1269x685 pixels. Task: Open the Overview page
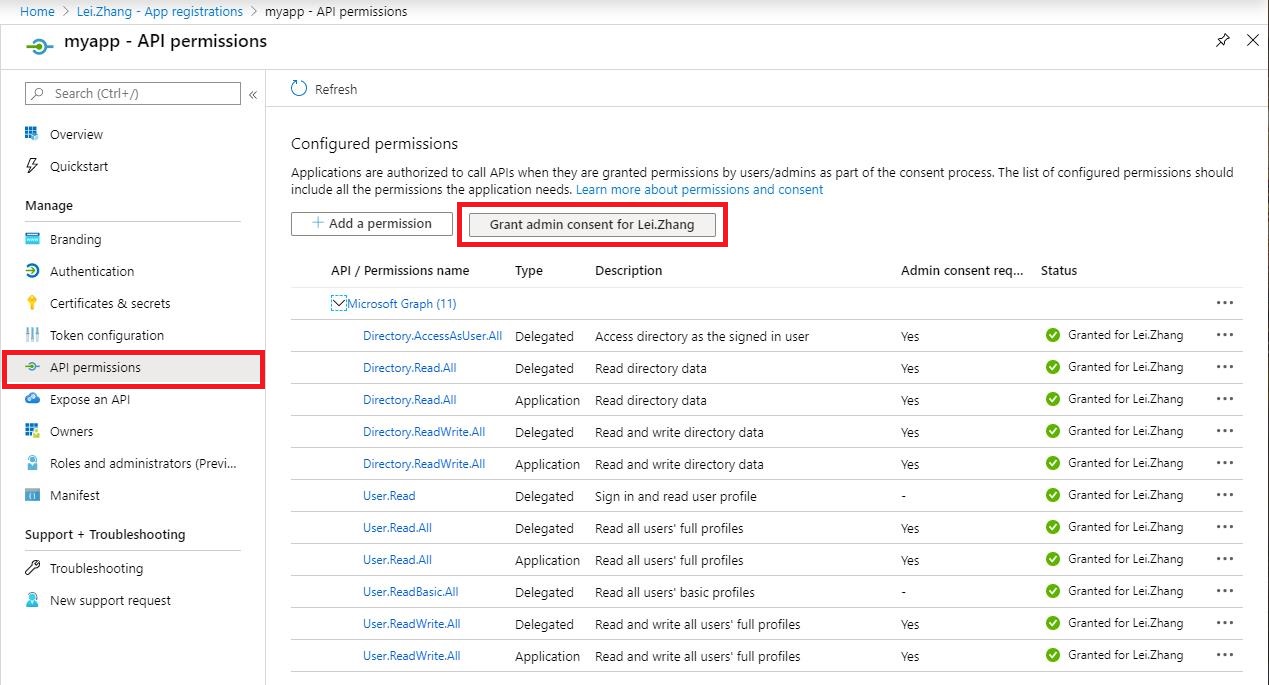coord(76,134)
